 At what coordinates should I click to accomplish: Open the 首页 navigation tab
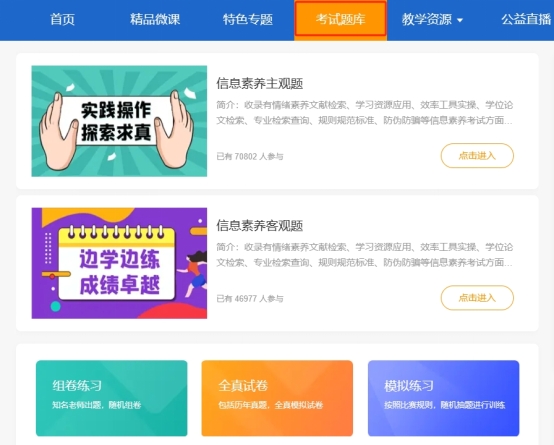click(x=62, y=19)
